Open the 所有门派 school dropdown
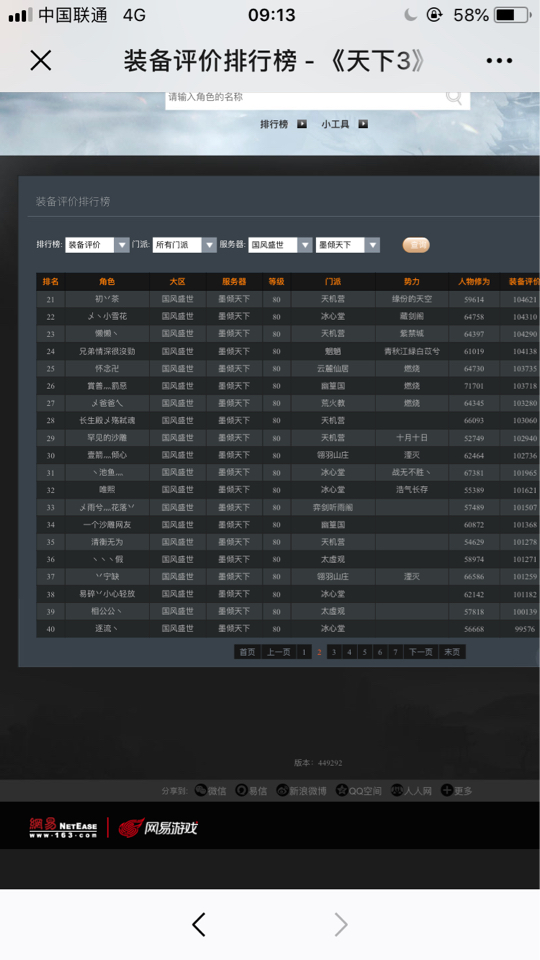Screen dimensions: 540x960 coord(185,245)
